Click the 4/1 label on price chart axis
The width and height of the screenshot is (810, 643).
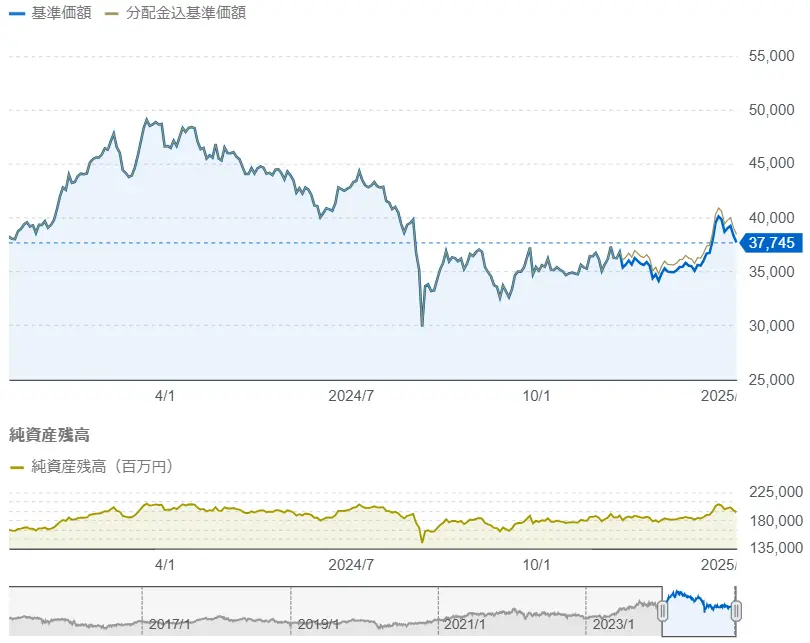[x=165, y=396]
